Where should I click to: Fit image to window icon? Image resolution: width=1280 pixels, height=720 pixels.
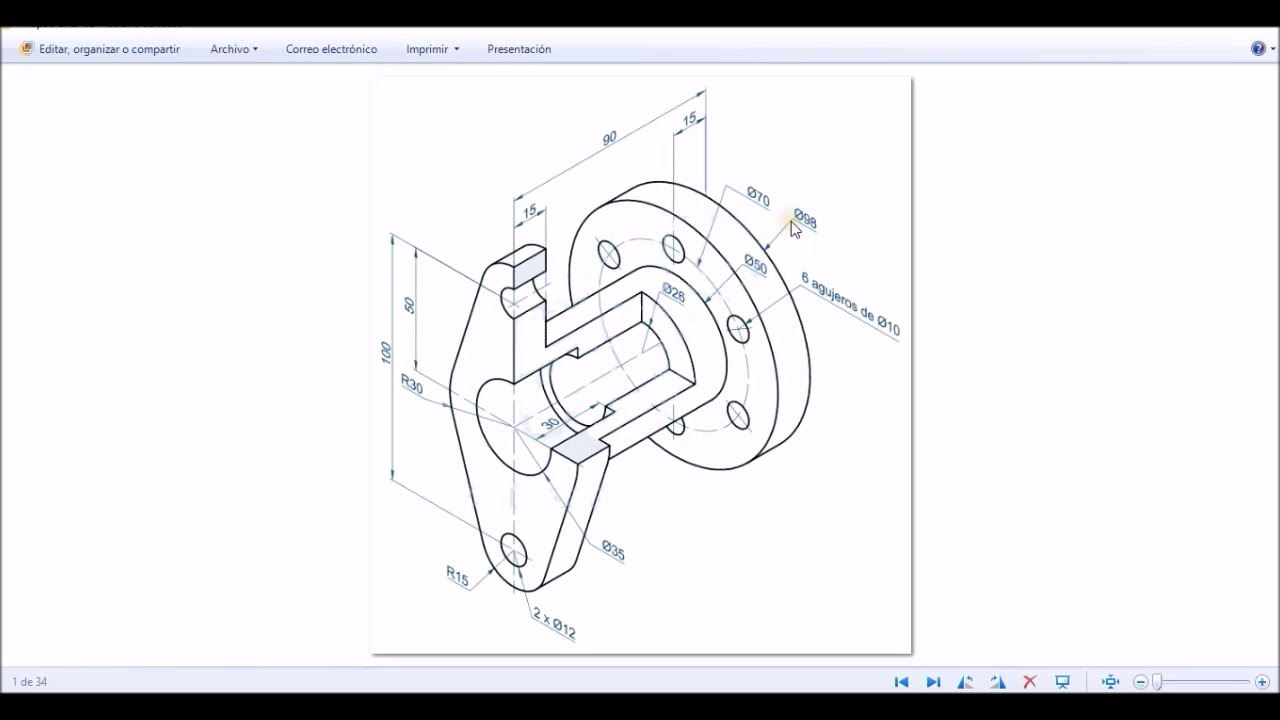(1110, 682)
